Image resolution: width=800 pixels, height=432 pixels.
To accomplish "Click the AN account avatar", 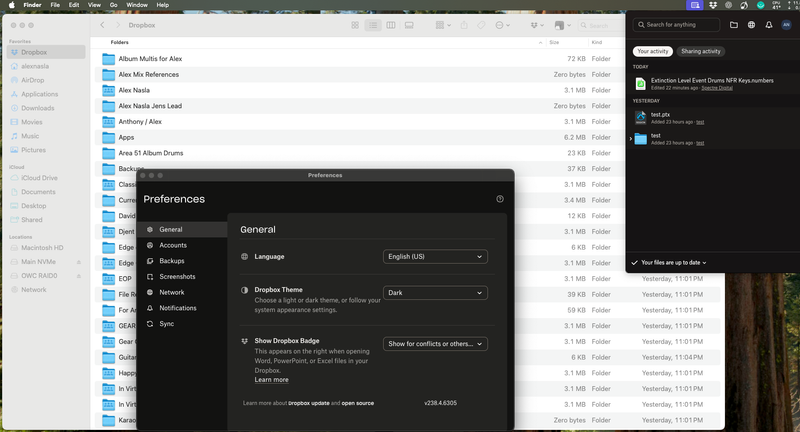I will tap(786, 25).
